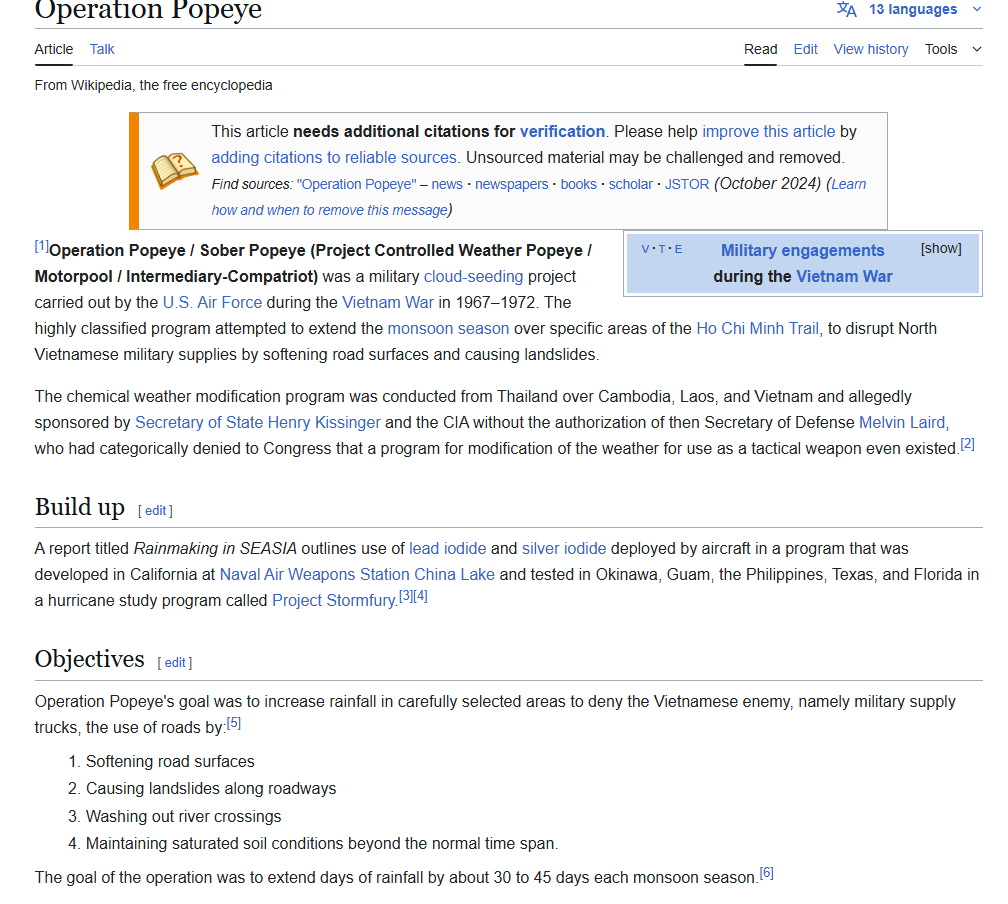Open the Tools dropdown menu
1008x904 pixels.
pos(953,50)
